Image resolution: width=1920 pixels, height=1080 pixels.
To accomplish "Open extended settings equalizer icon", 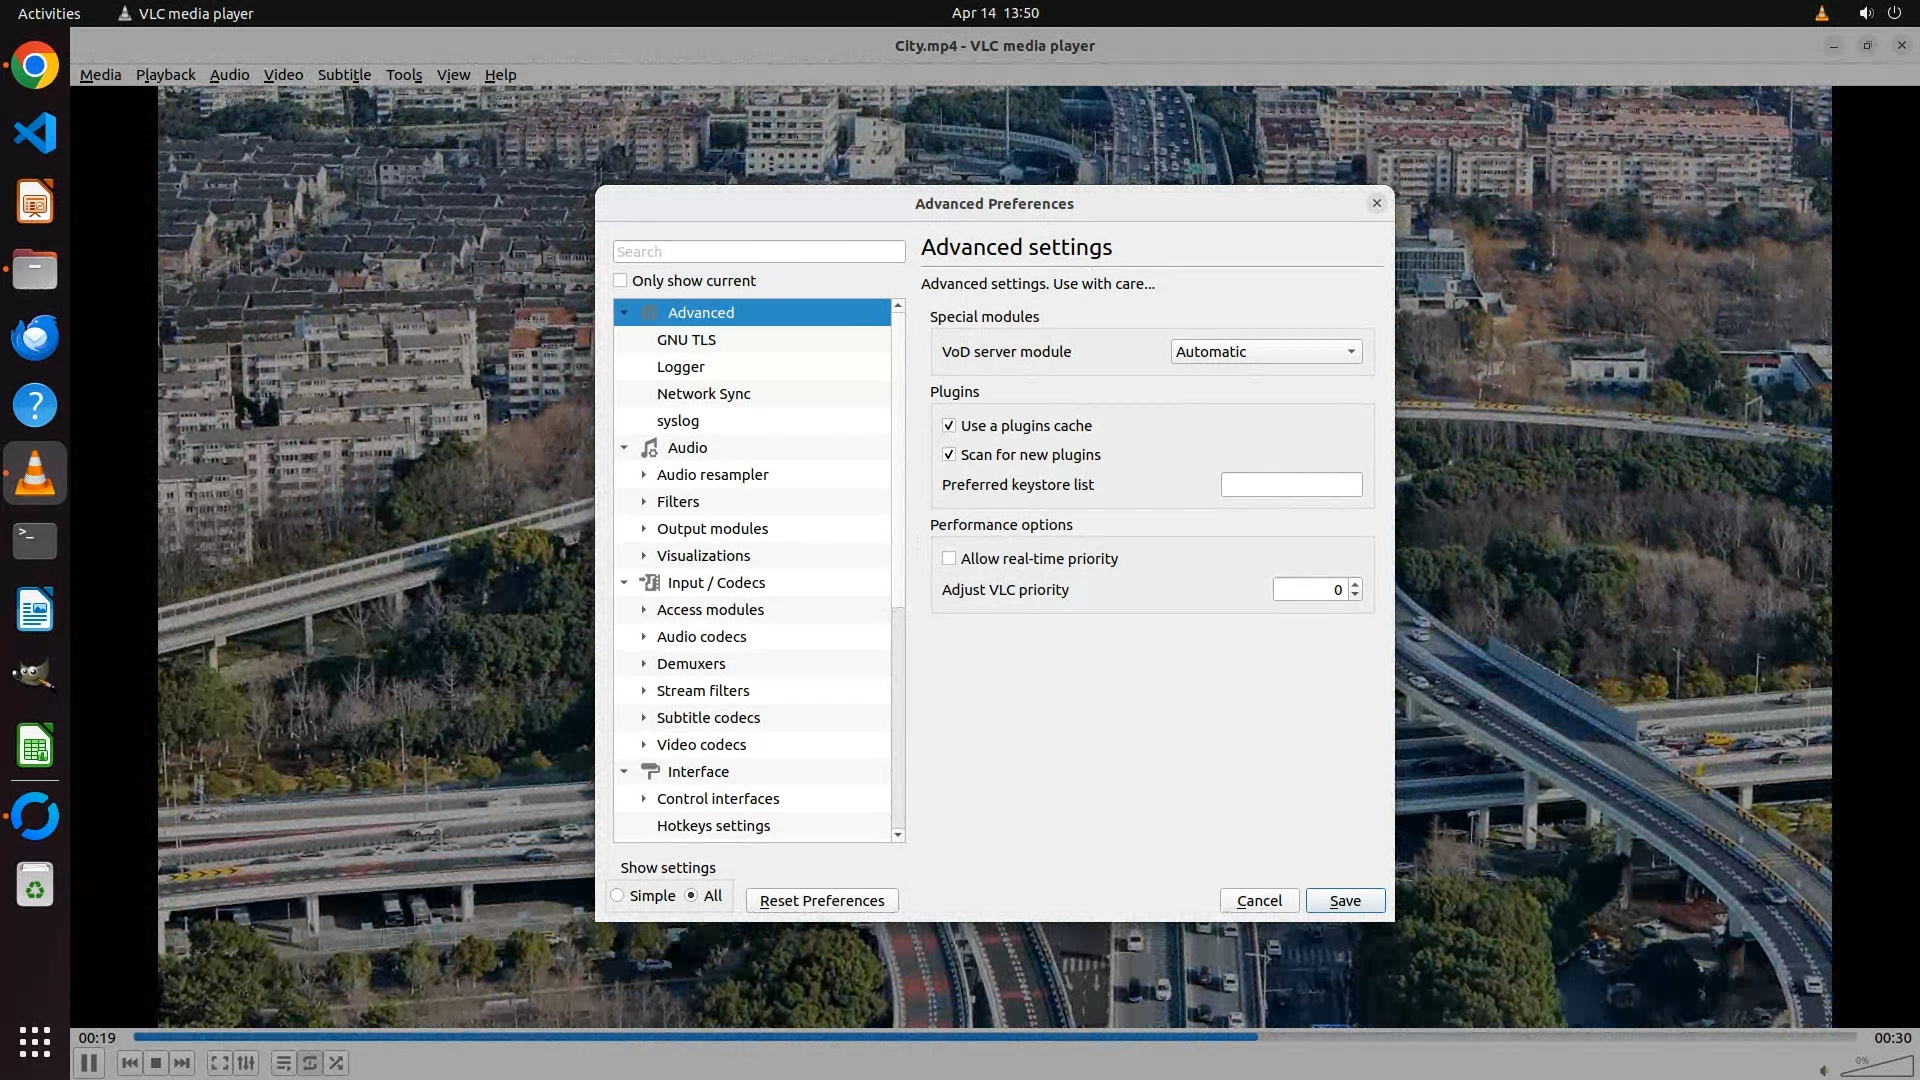I will [246, 1063].
